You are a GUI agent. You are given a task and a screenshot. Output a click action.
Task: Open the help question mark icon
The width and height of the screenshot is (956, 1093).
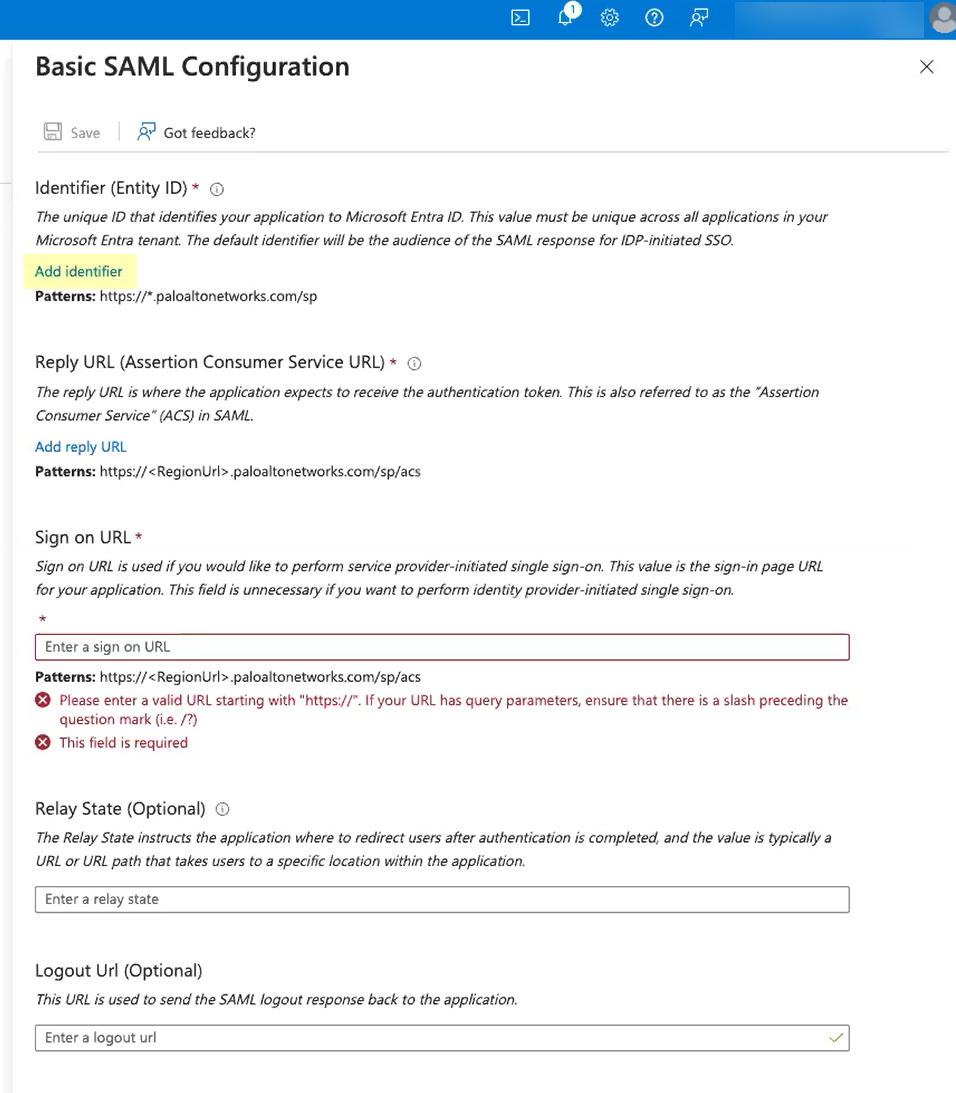(x=654, y=17)
